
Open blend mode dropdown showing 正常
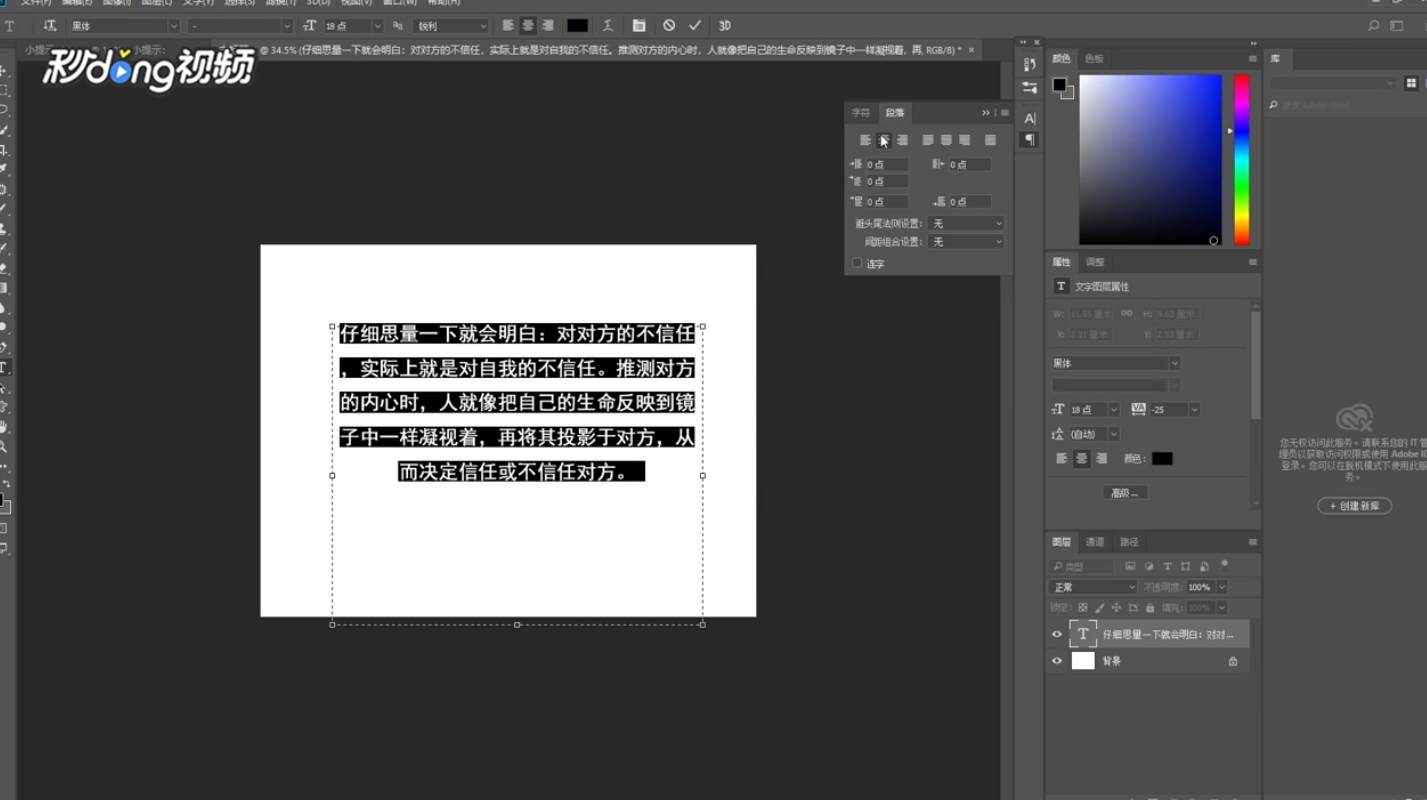(x=1093, y=588)
